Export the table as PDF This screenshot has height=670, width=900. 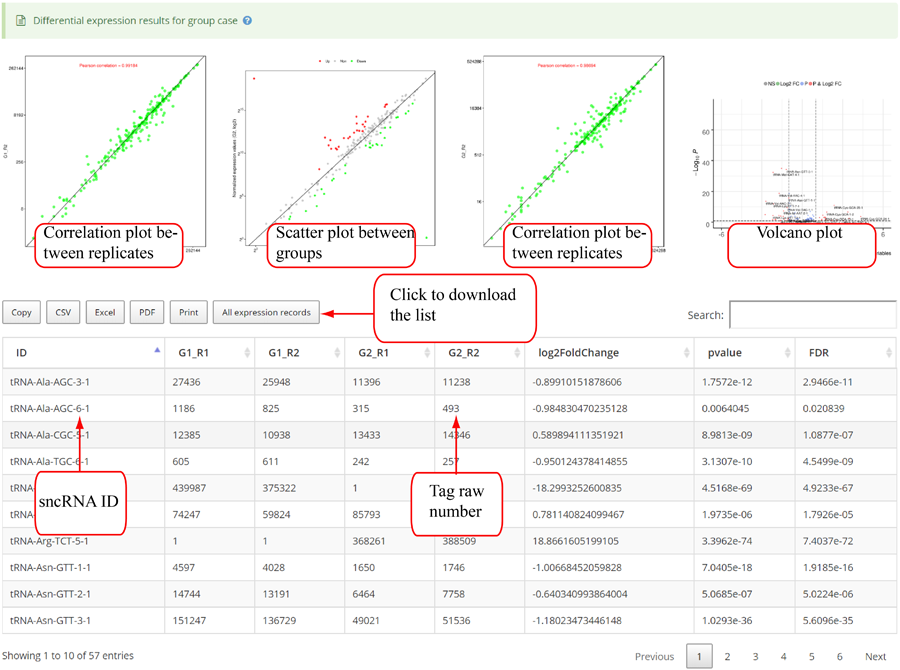pyautogui.click(x=147, y=312)
